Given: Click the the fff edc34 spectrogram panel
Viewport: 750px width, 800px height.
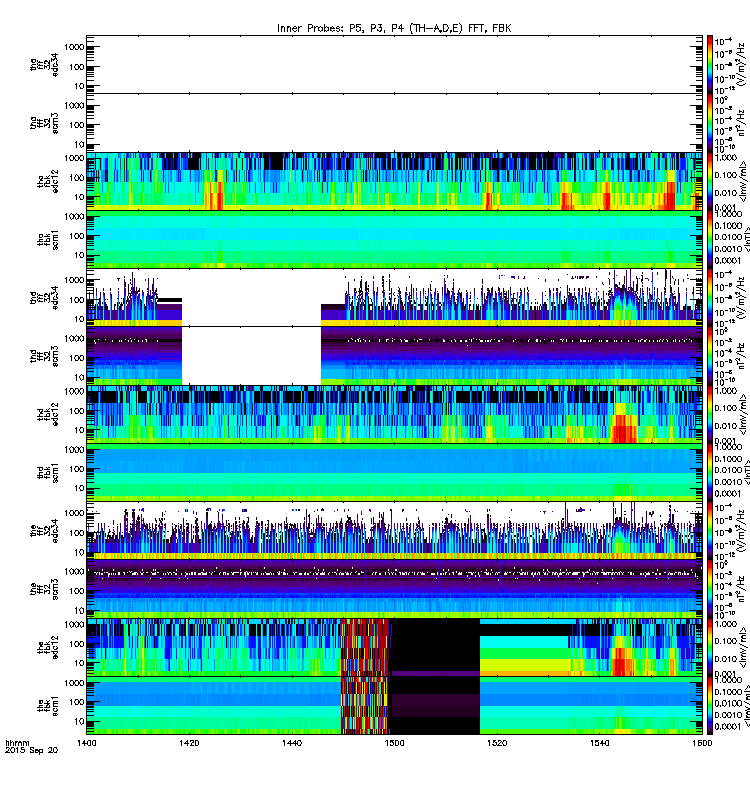Looking at the screenshot, I should pos(394,531).
